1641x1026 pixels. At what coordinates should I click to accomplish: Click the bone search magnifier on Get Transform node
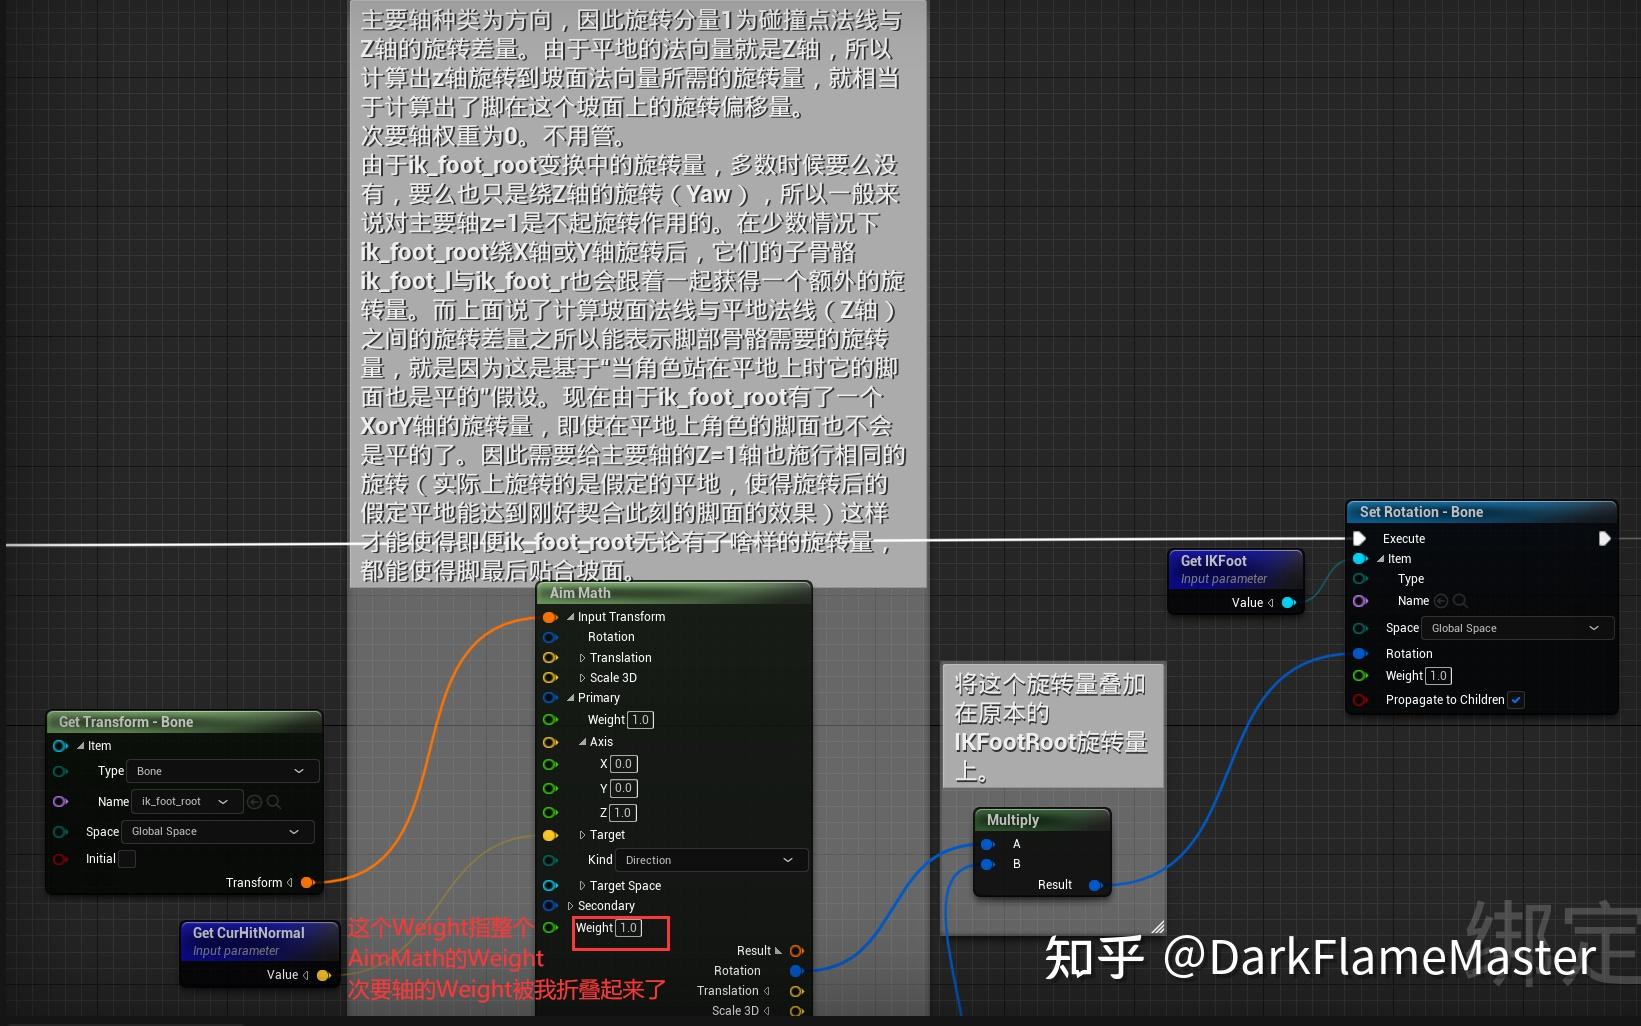[x=274, y=801]
